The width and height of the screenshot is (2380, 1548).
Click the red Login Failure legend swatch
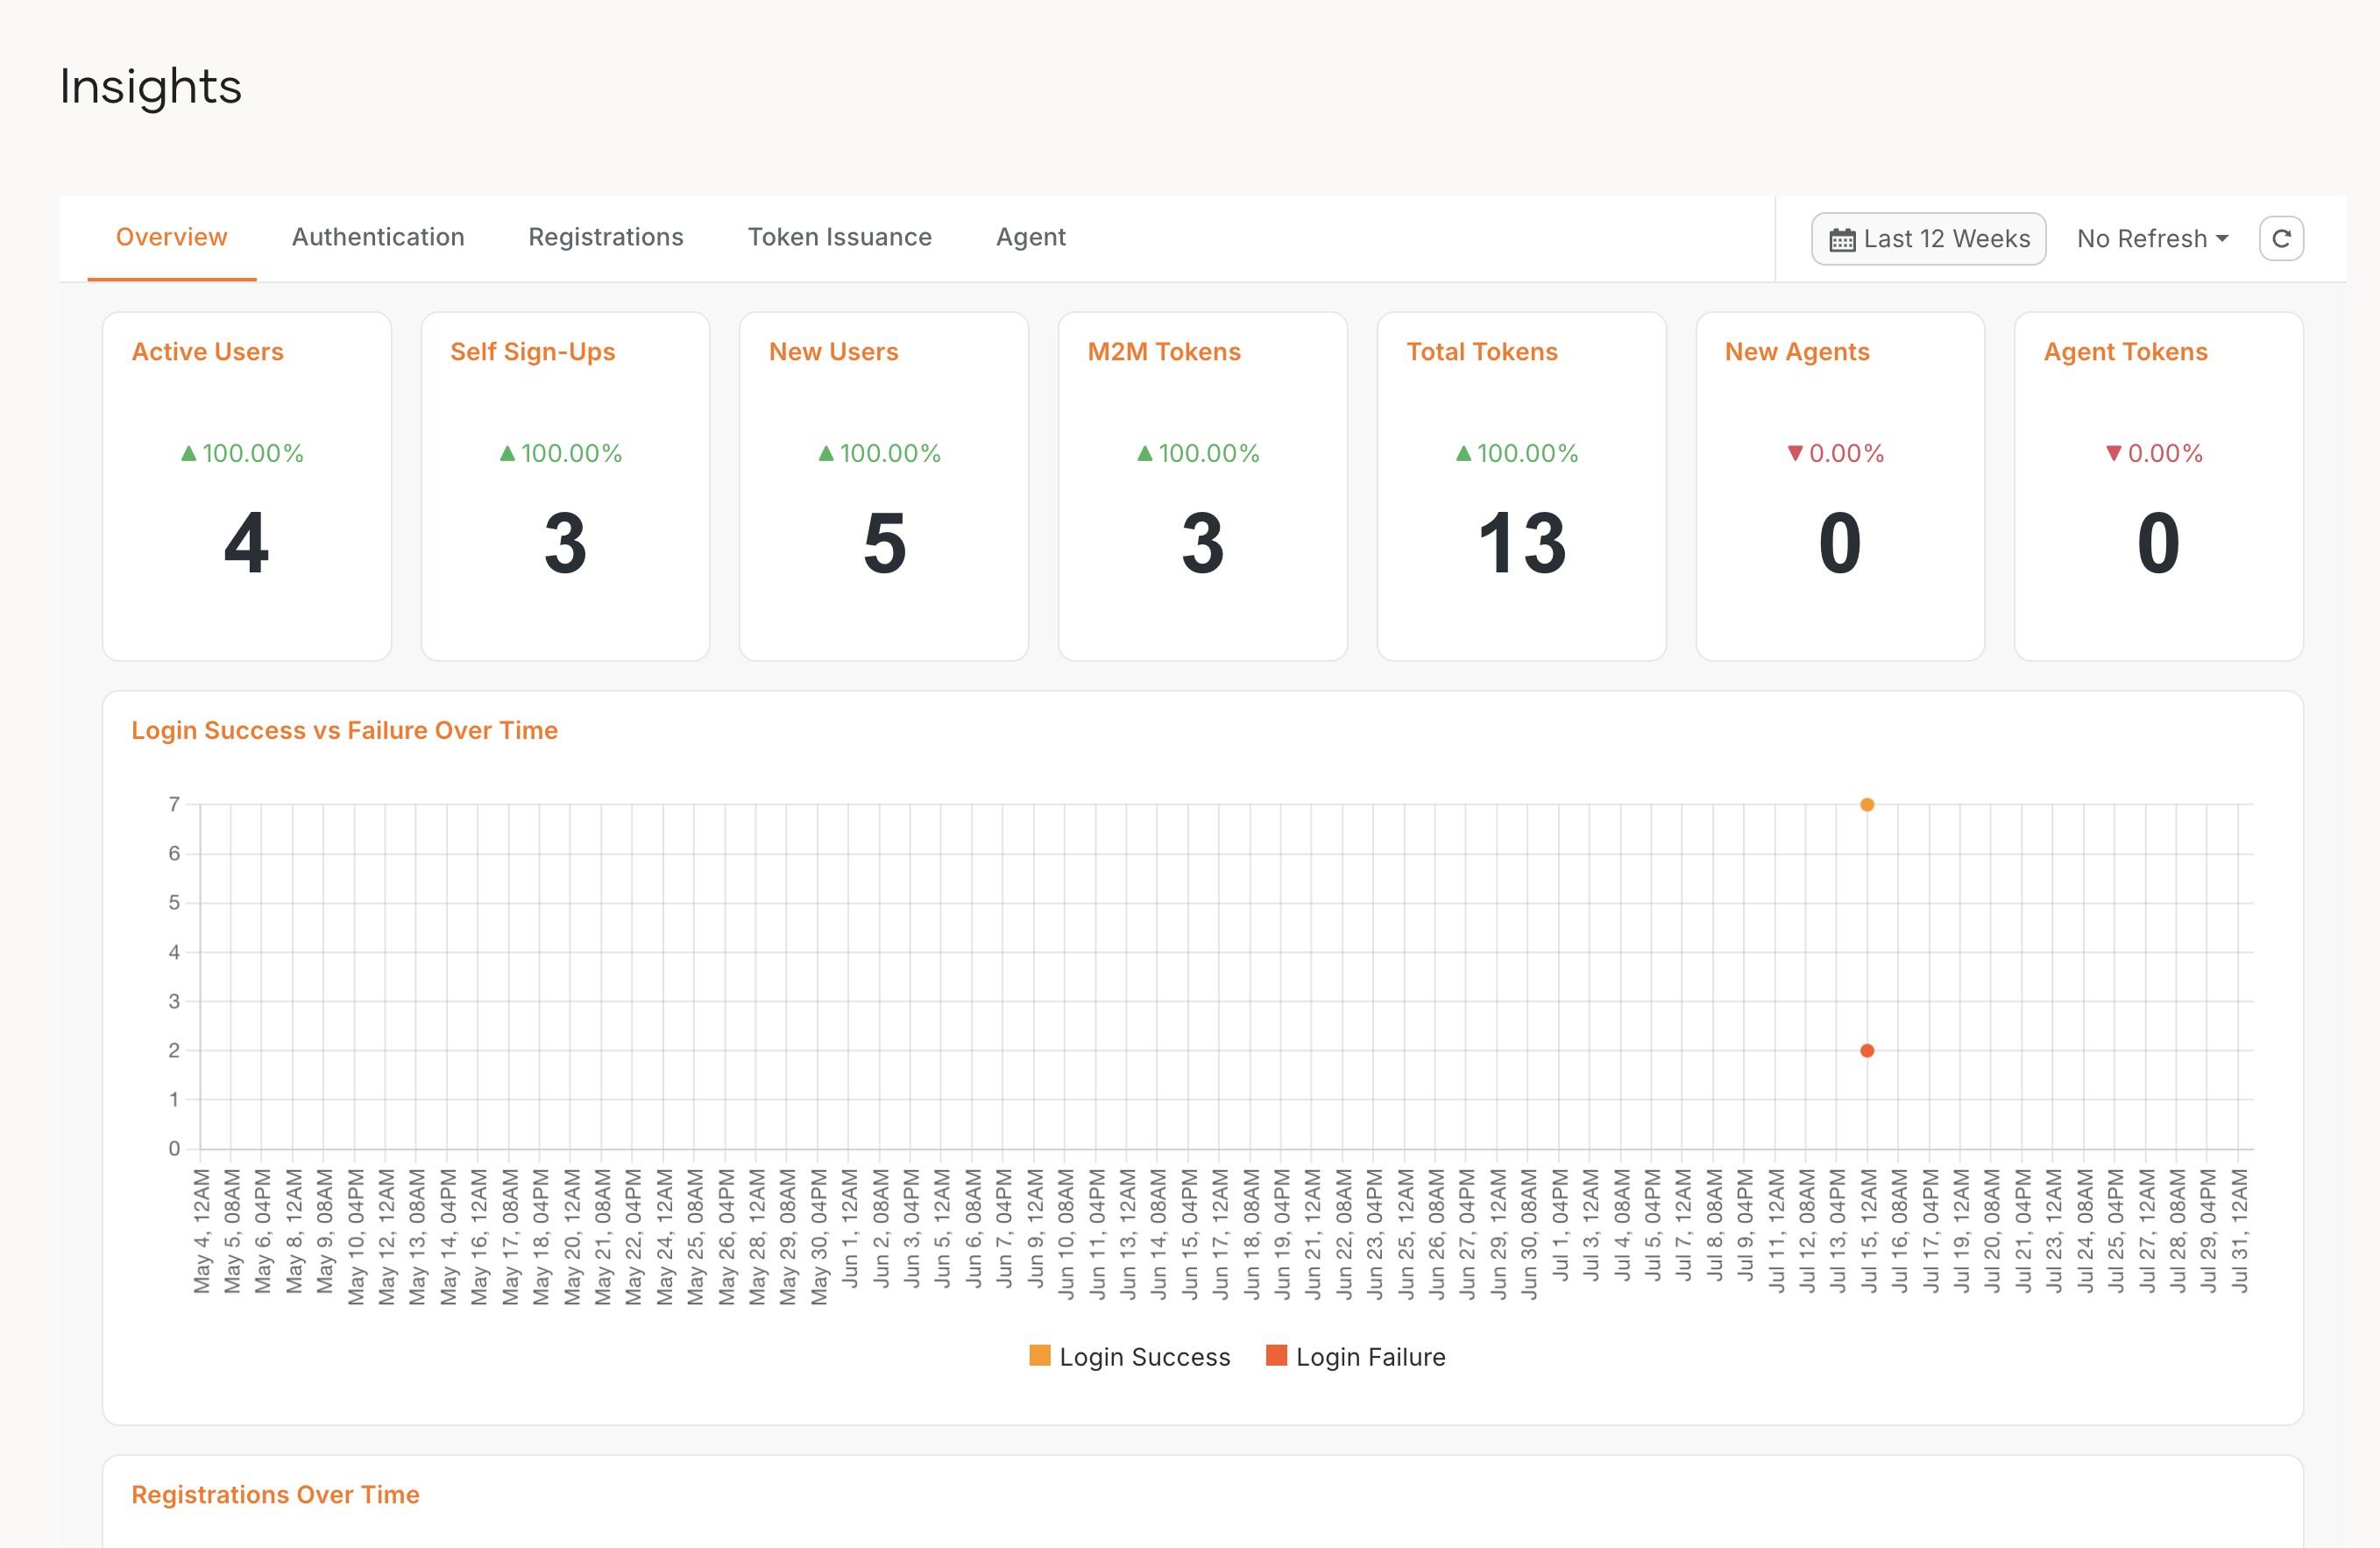pyautogui.click(x=1277, y=1355)
